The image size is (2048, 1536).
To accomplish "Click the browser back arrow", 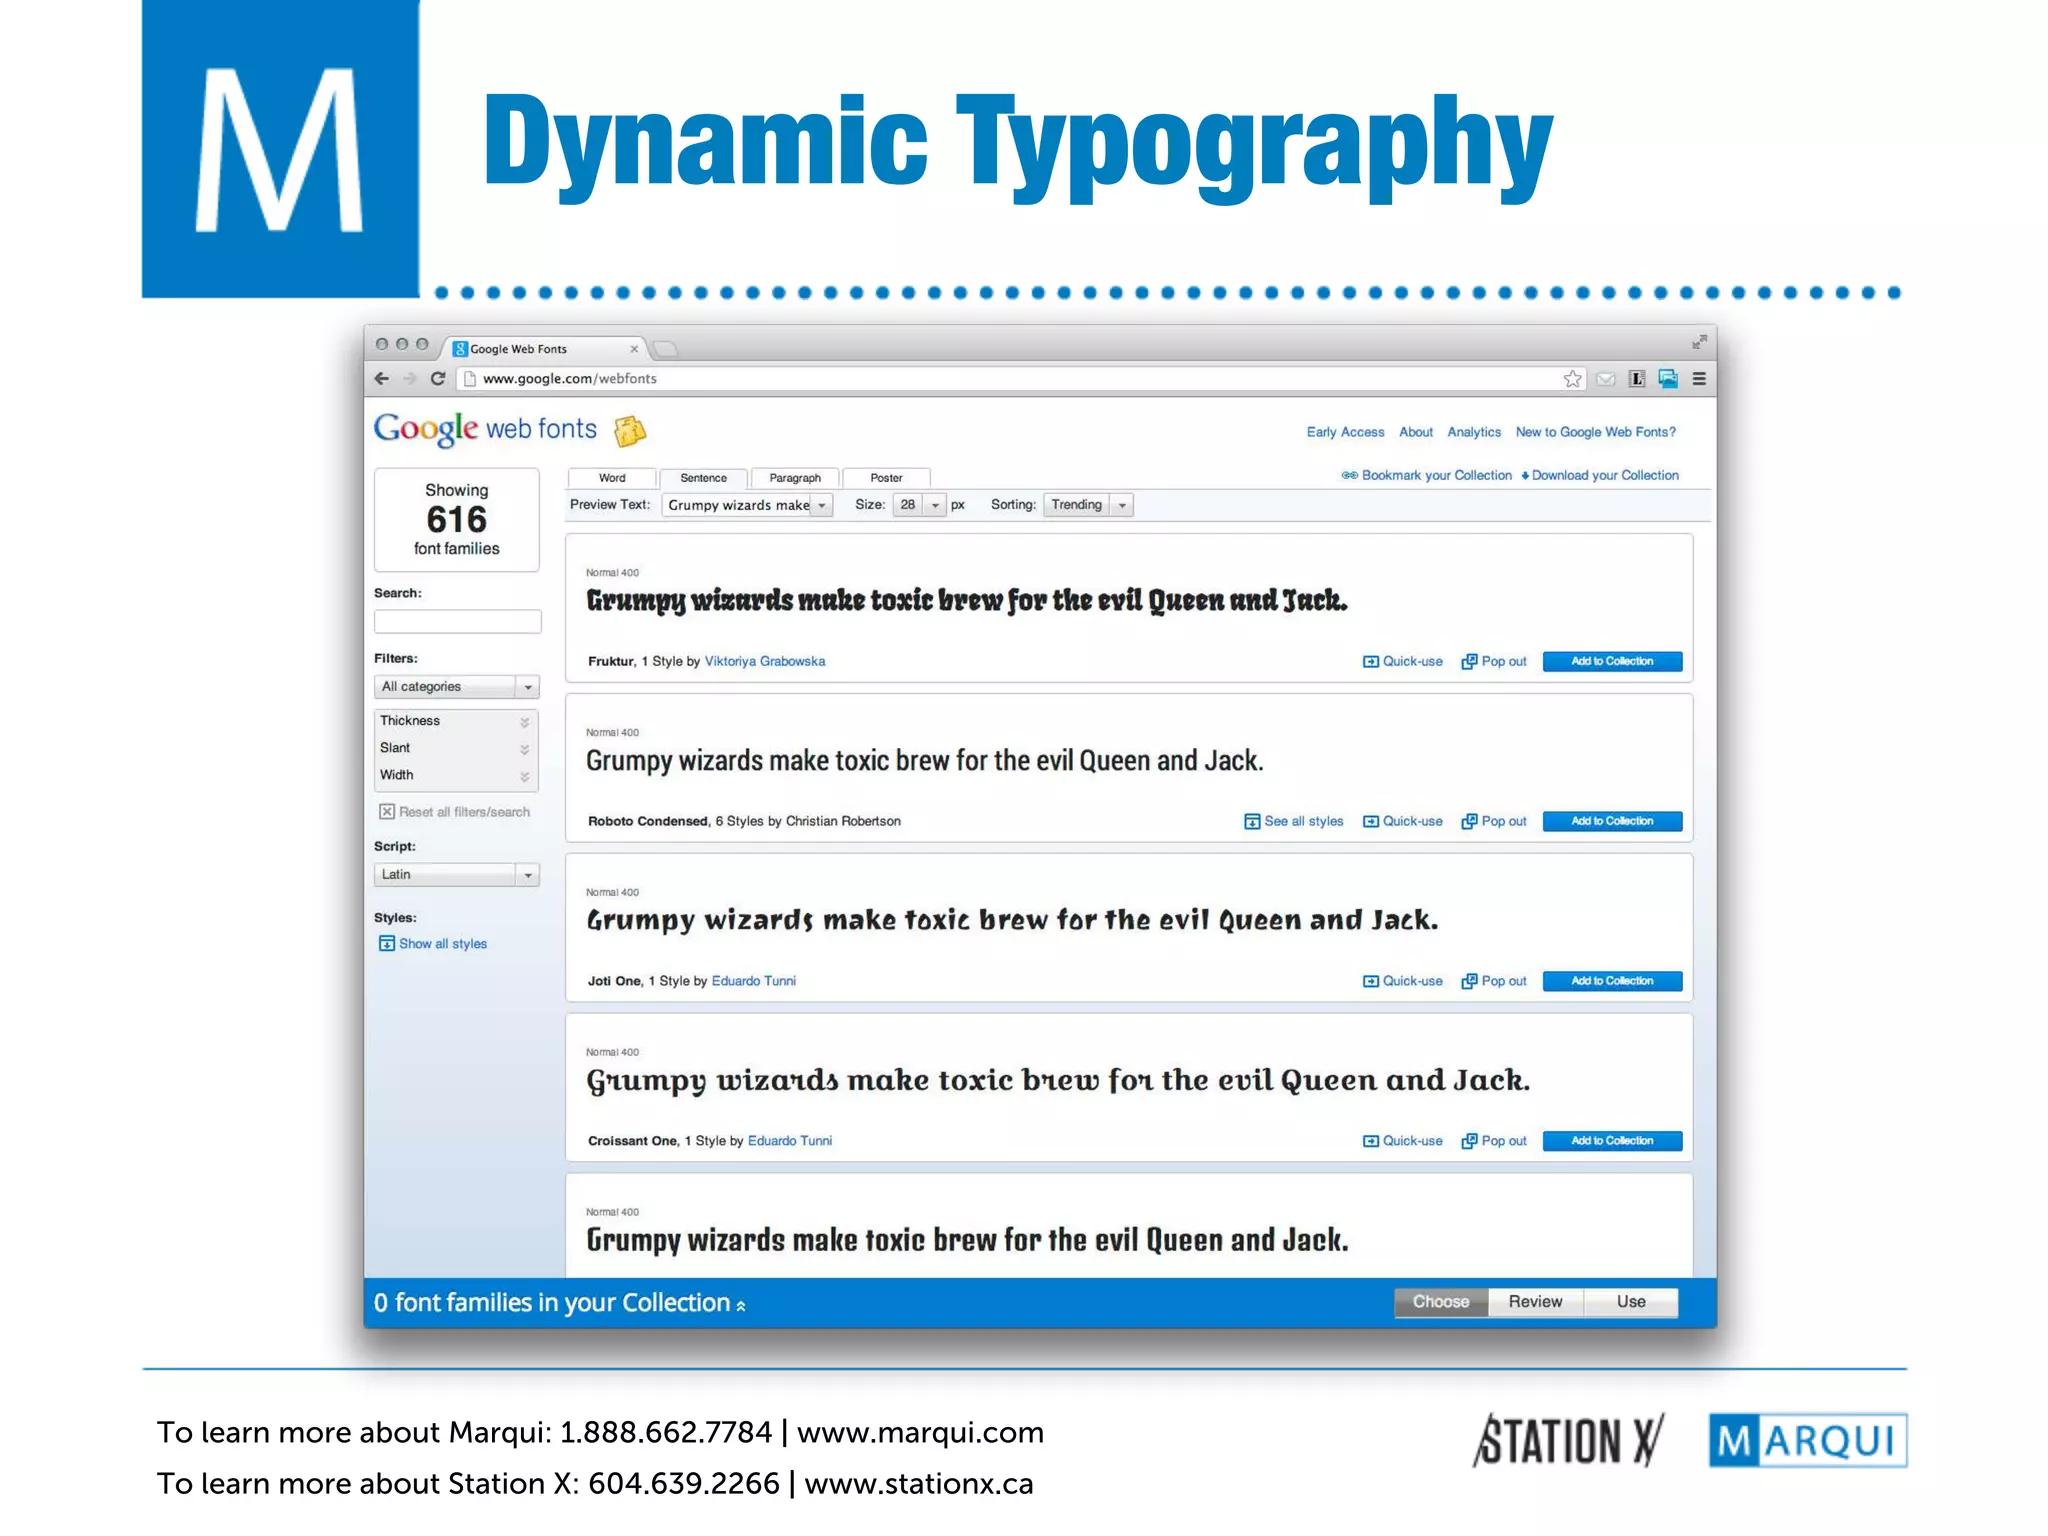I will coord(381,379).
